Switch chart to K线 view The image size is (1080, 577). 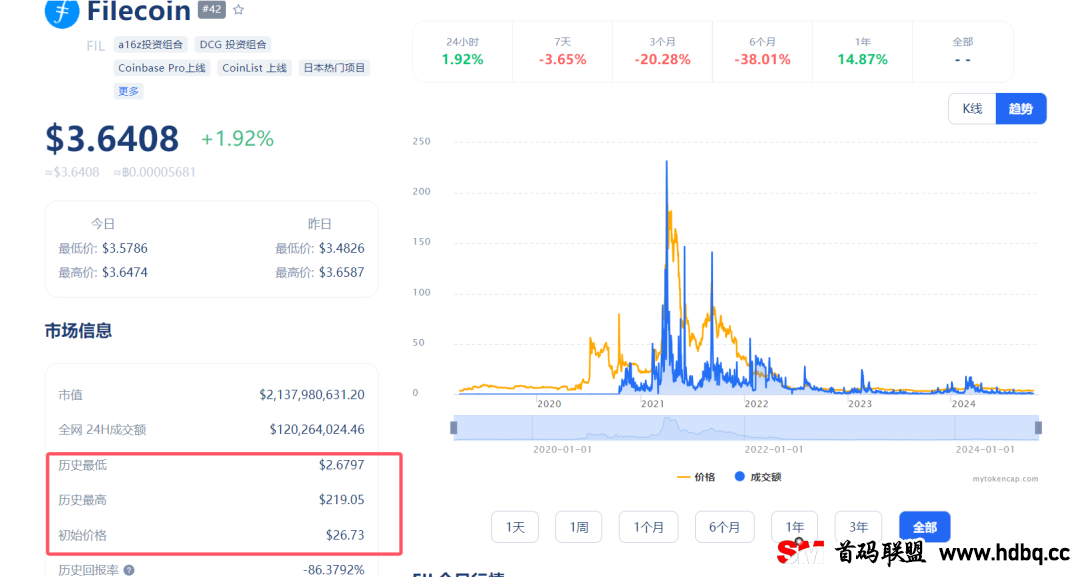pos(973,109)
